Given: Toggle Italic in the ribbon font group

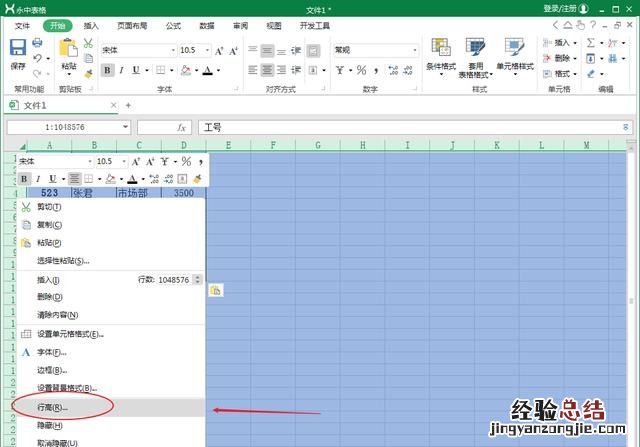Looking at the screenshot, I should pyautogui.click(x=122, y=70).
